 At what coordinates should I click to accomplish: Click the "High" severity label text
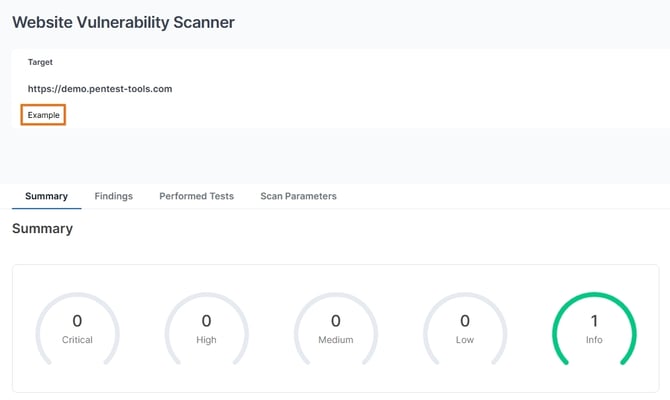click(x=206, y=340)
